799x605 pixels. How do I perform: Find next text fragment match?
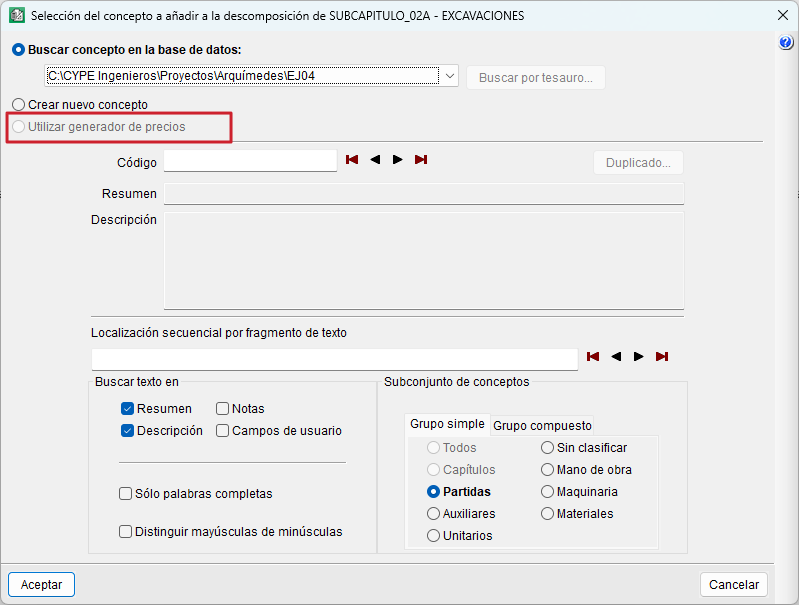point(638,356)
